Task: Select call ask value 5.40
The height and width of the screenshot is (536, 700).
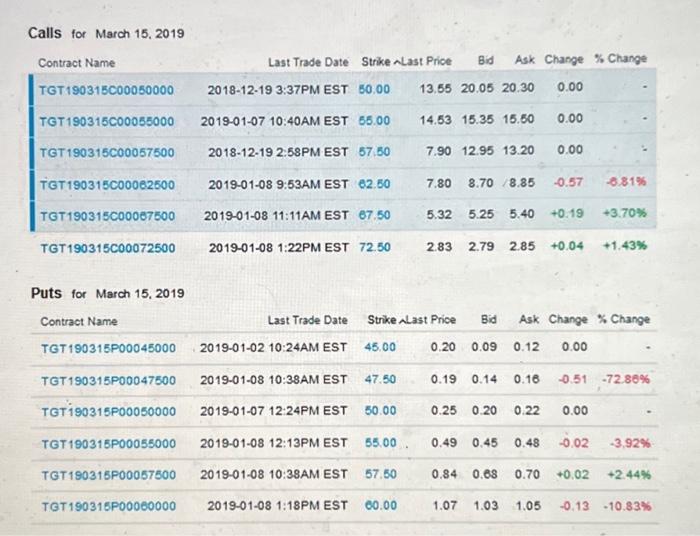Action: coord(521,214)
